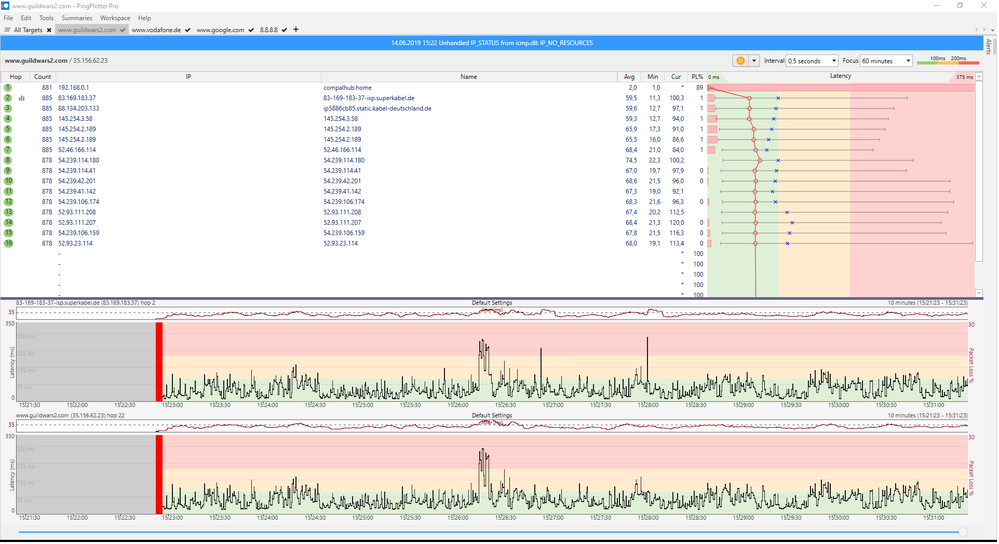Click the PingPlotter app icon in title bar
Screen dimensions: 999x544
point(6,5)
